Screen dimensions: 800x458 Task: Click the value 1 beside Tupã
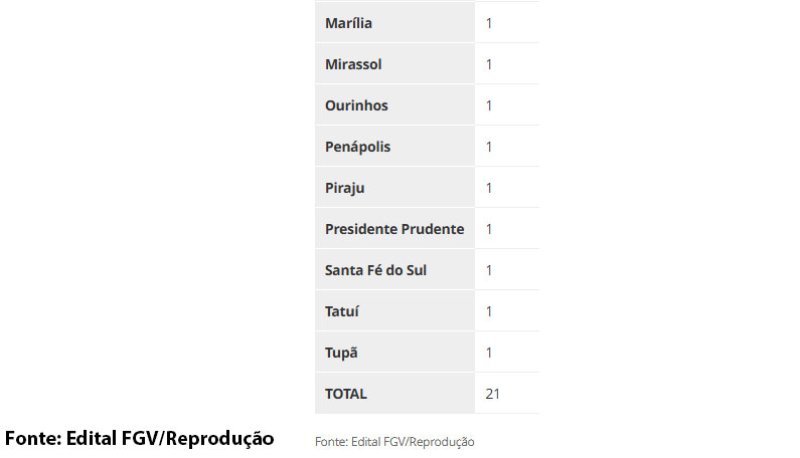(489, 353)
